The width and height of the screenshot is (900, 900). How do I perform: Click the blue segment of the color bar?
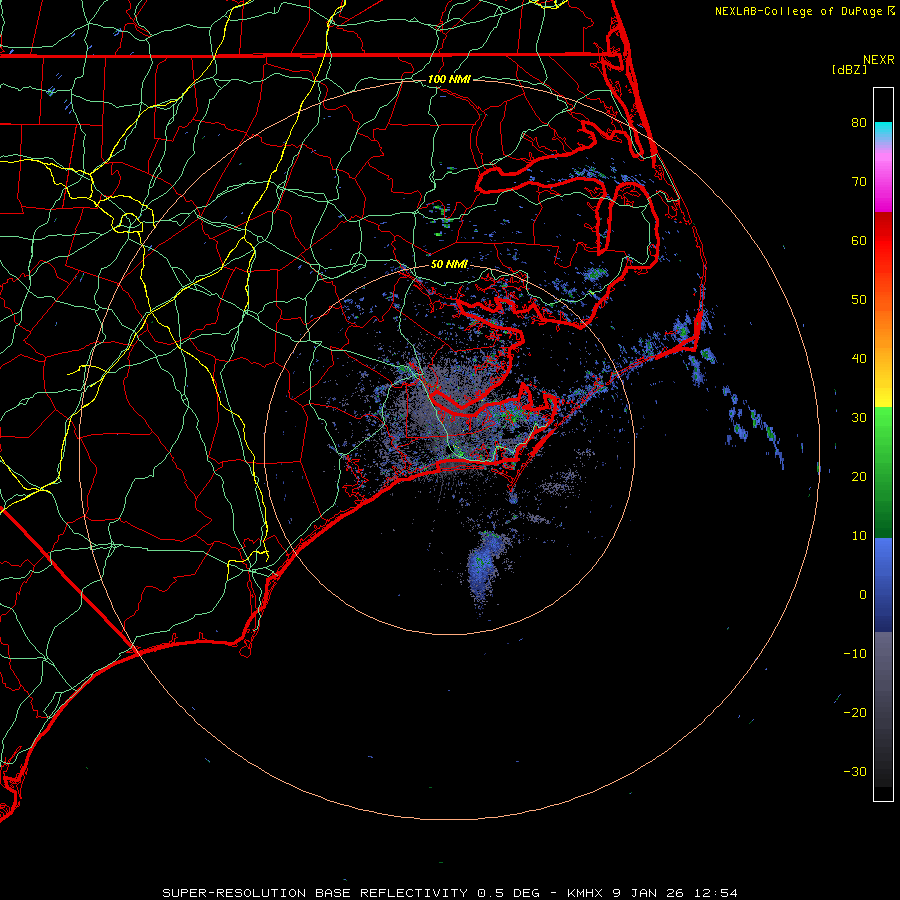pos(883,585)
